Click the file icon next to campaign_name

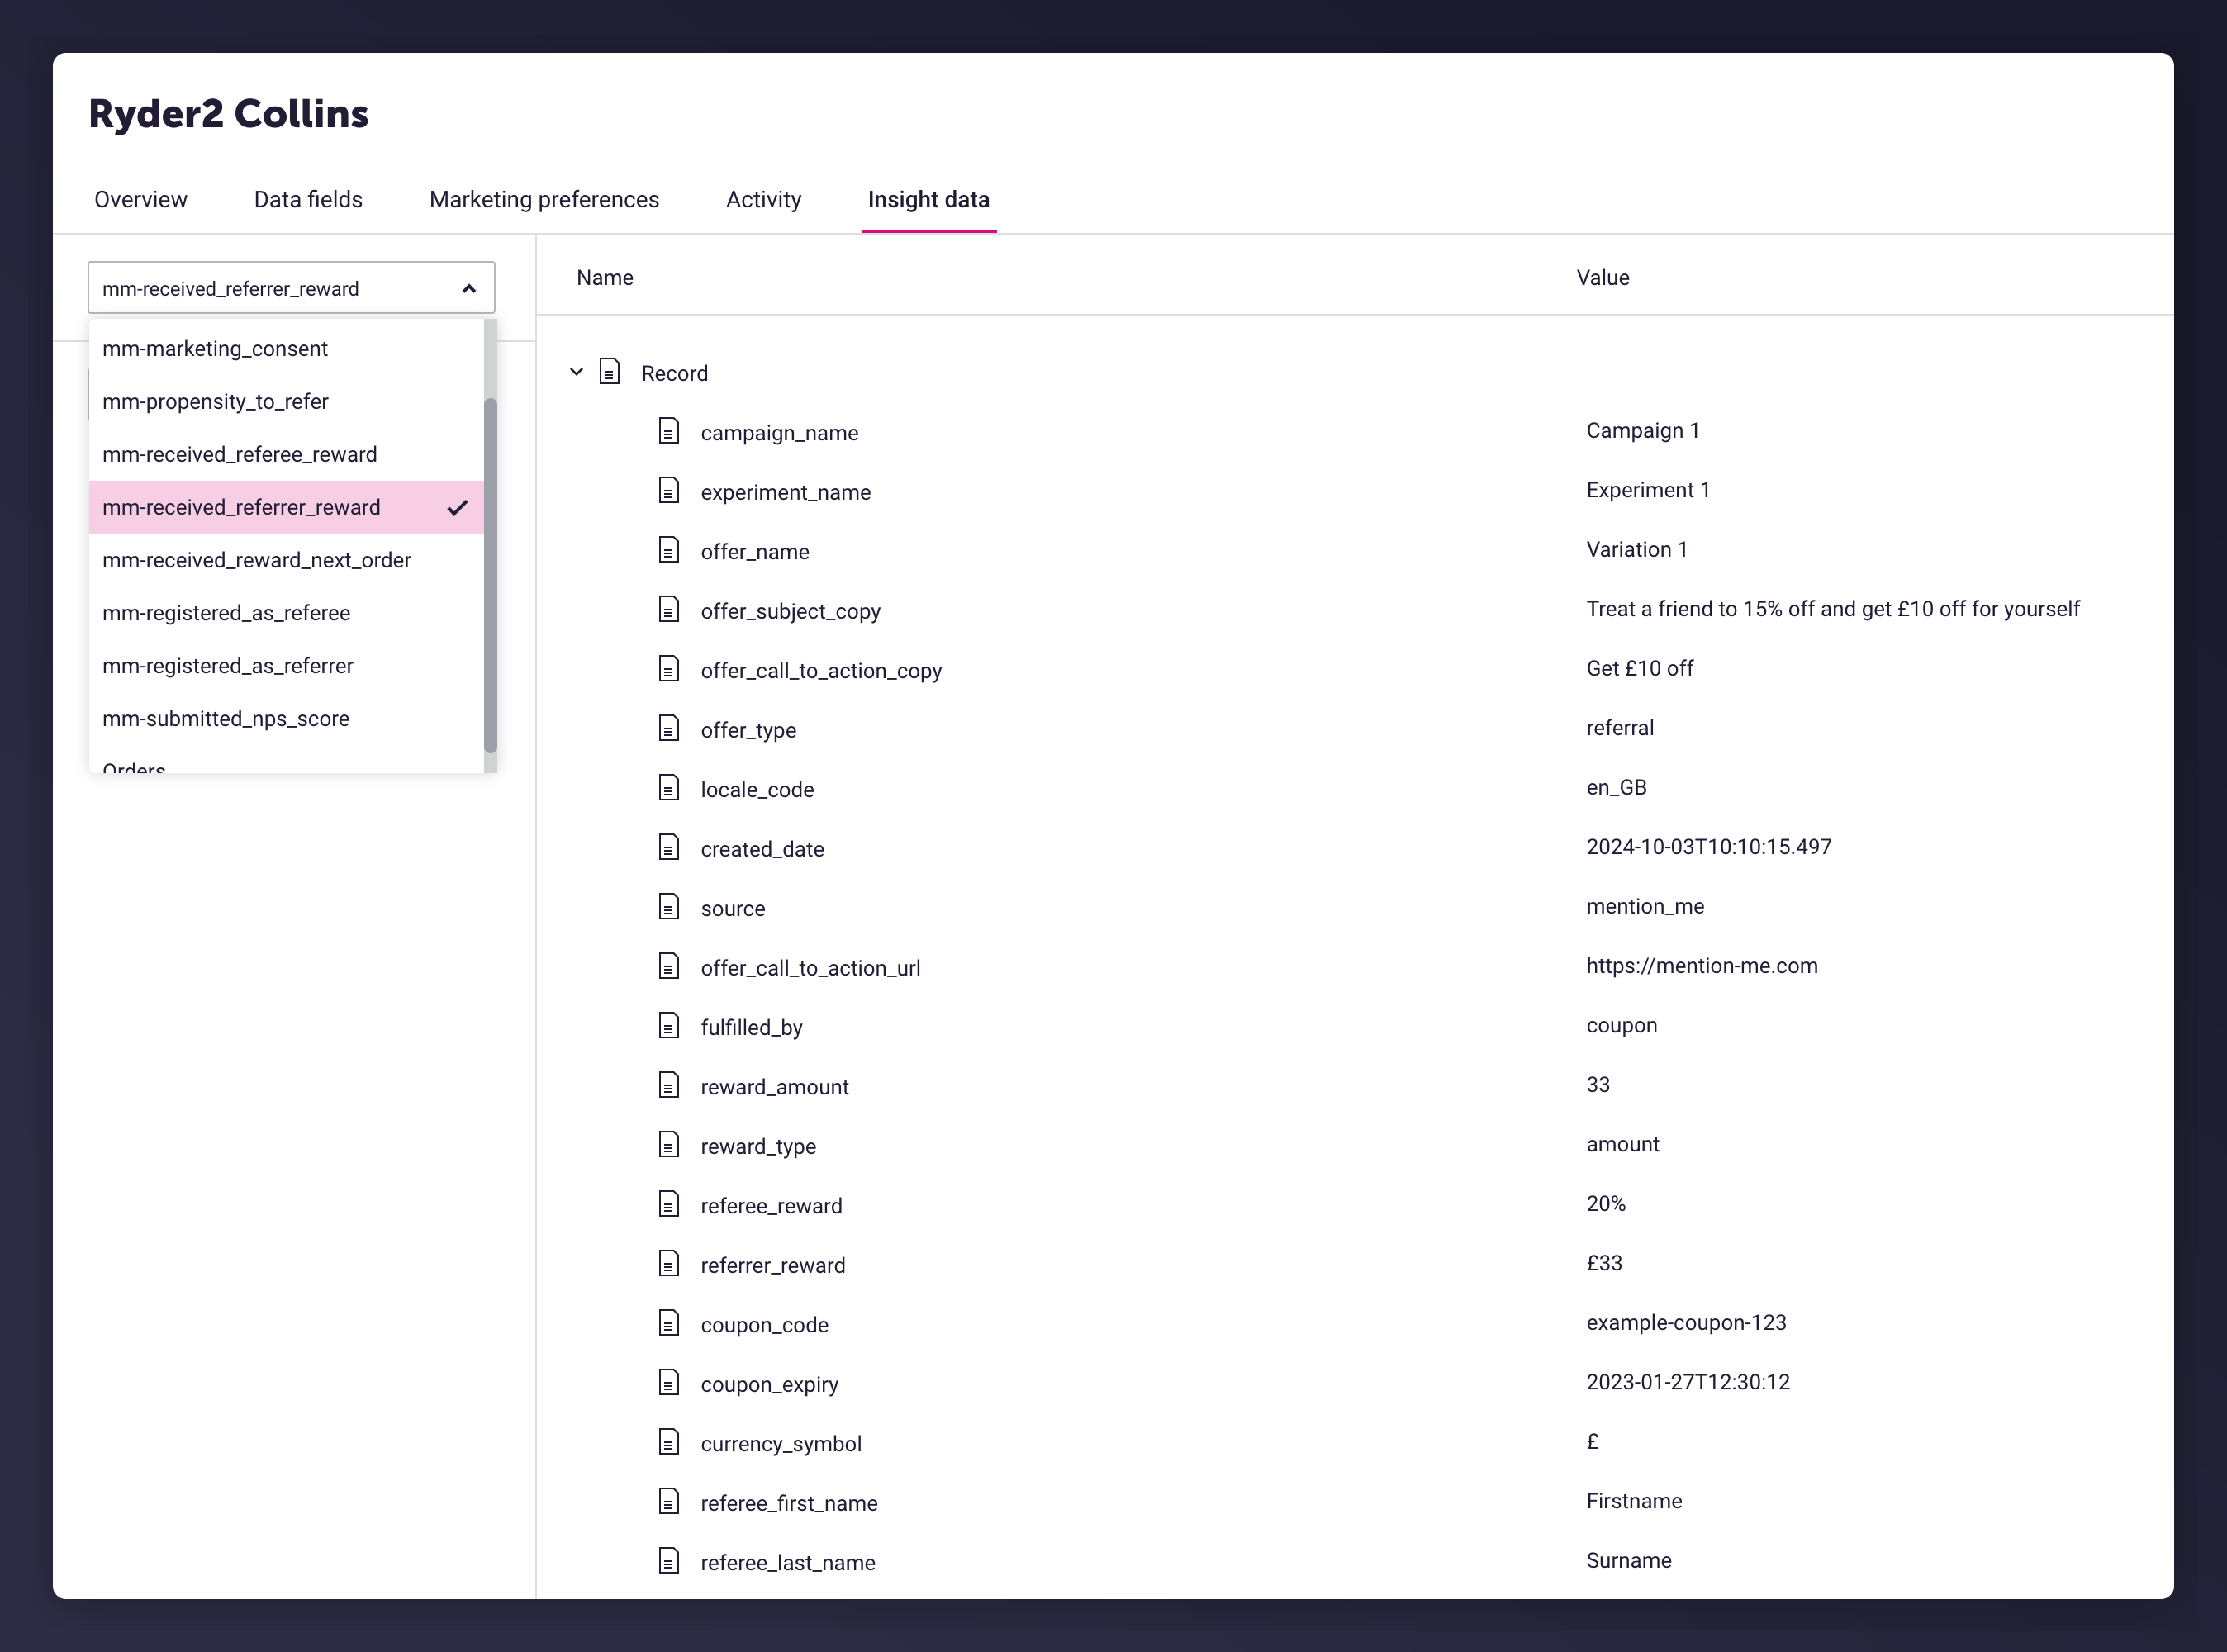669,431
